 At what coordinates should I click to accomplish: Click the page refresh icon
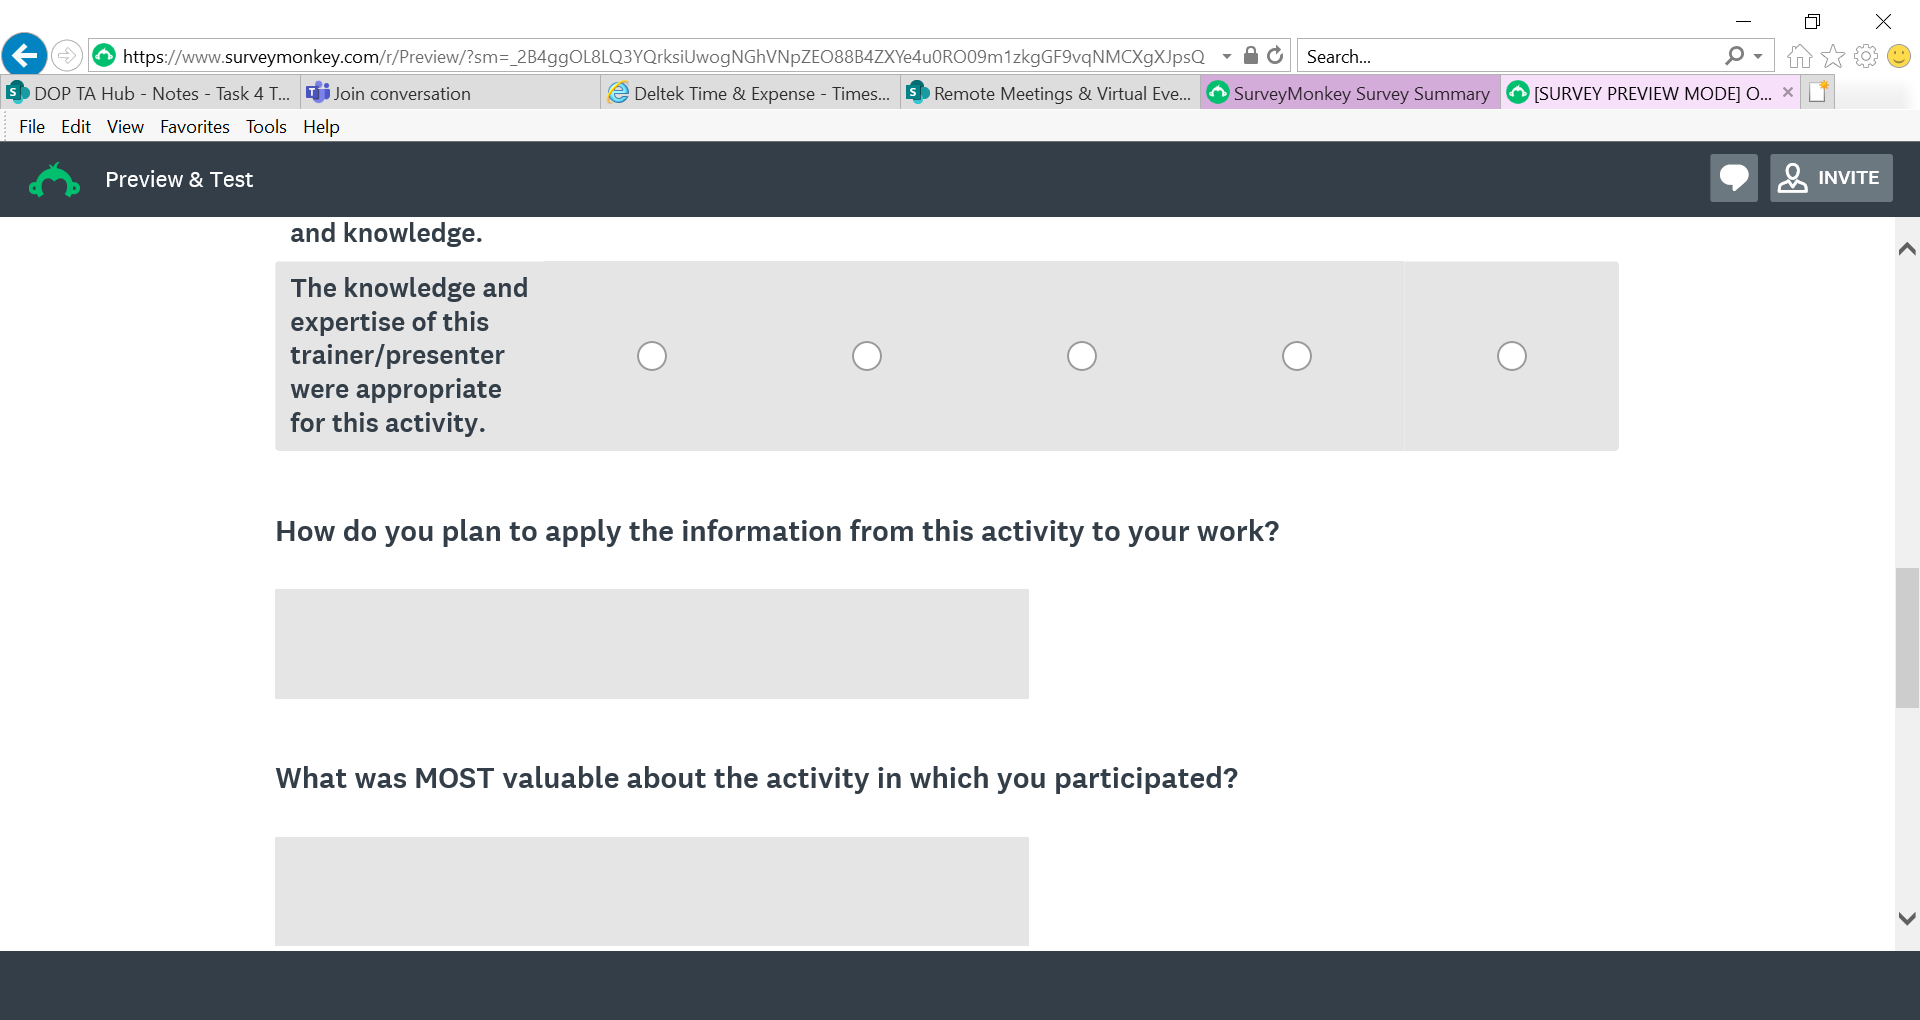click(x=1275, y=56)
